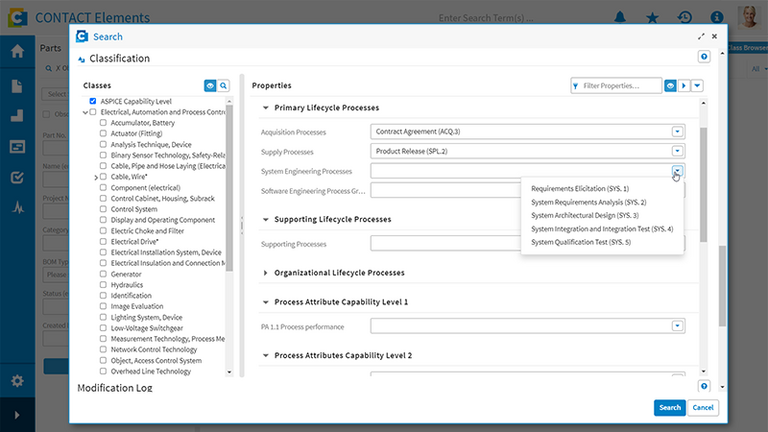Image resolution: width=768 pixels, height=432 pixels.
Task: Select System Requirements Analysis (SYS. 2) option
Action: pyautogui.click(x=589, y=202)
